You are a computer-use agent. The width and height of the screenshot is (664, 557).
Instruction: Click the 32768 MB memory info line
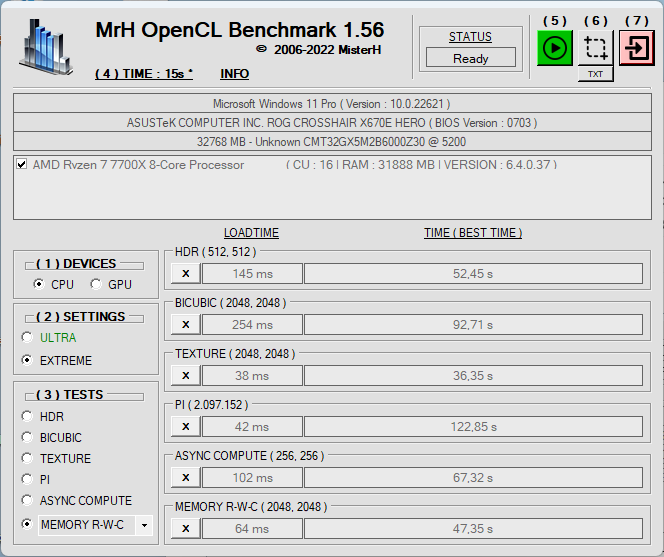point(332,141)
